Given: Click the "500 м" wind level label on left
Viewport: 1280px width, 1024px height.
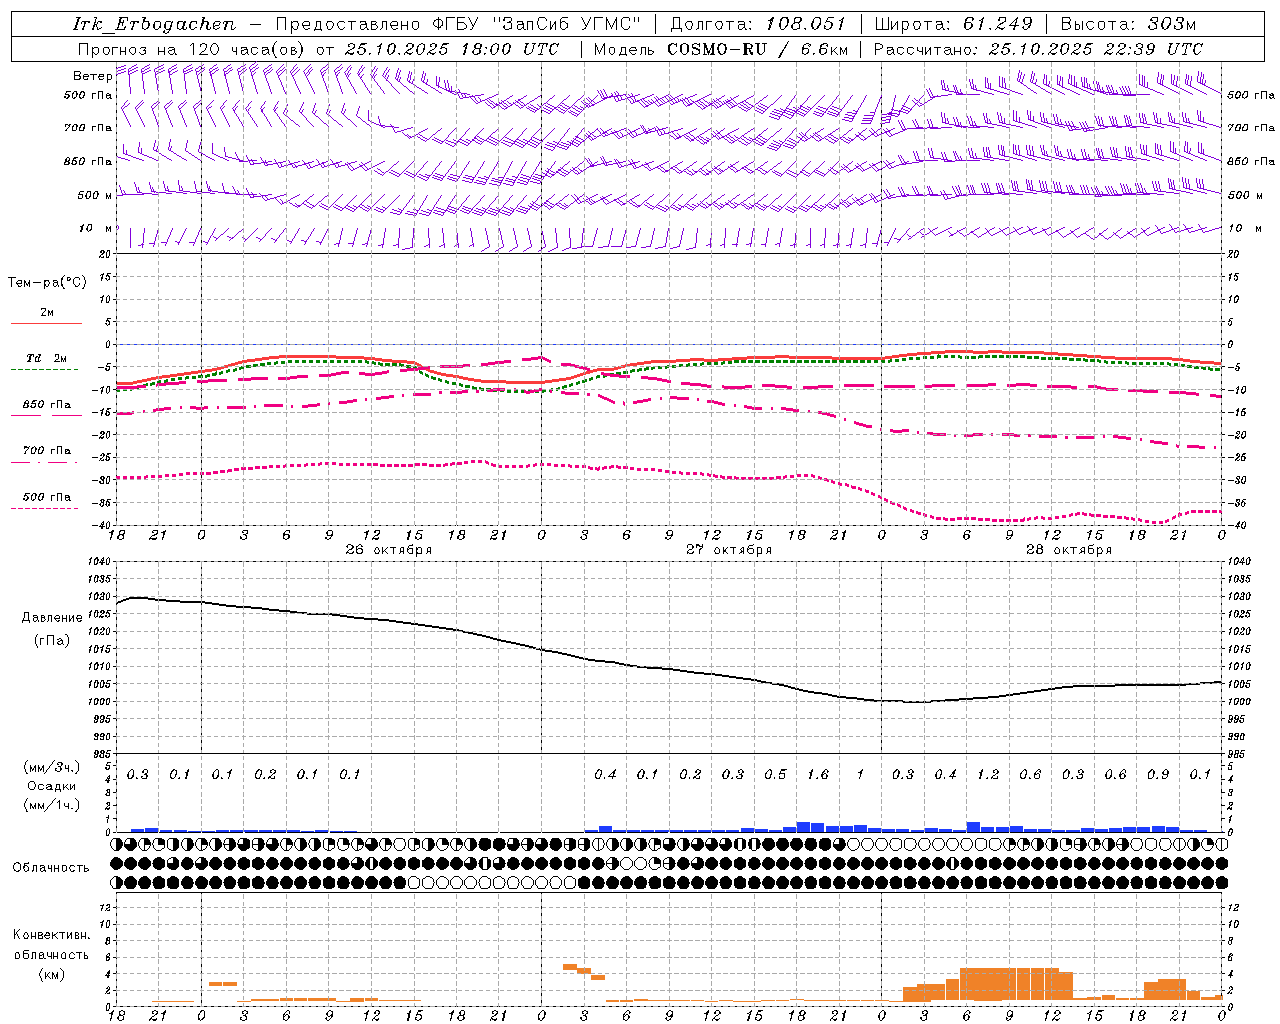Looking at the screenshot, I should (95, 195).
